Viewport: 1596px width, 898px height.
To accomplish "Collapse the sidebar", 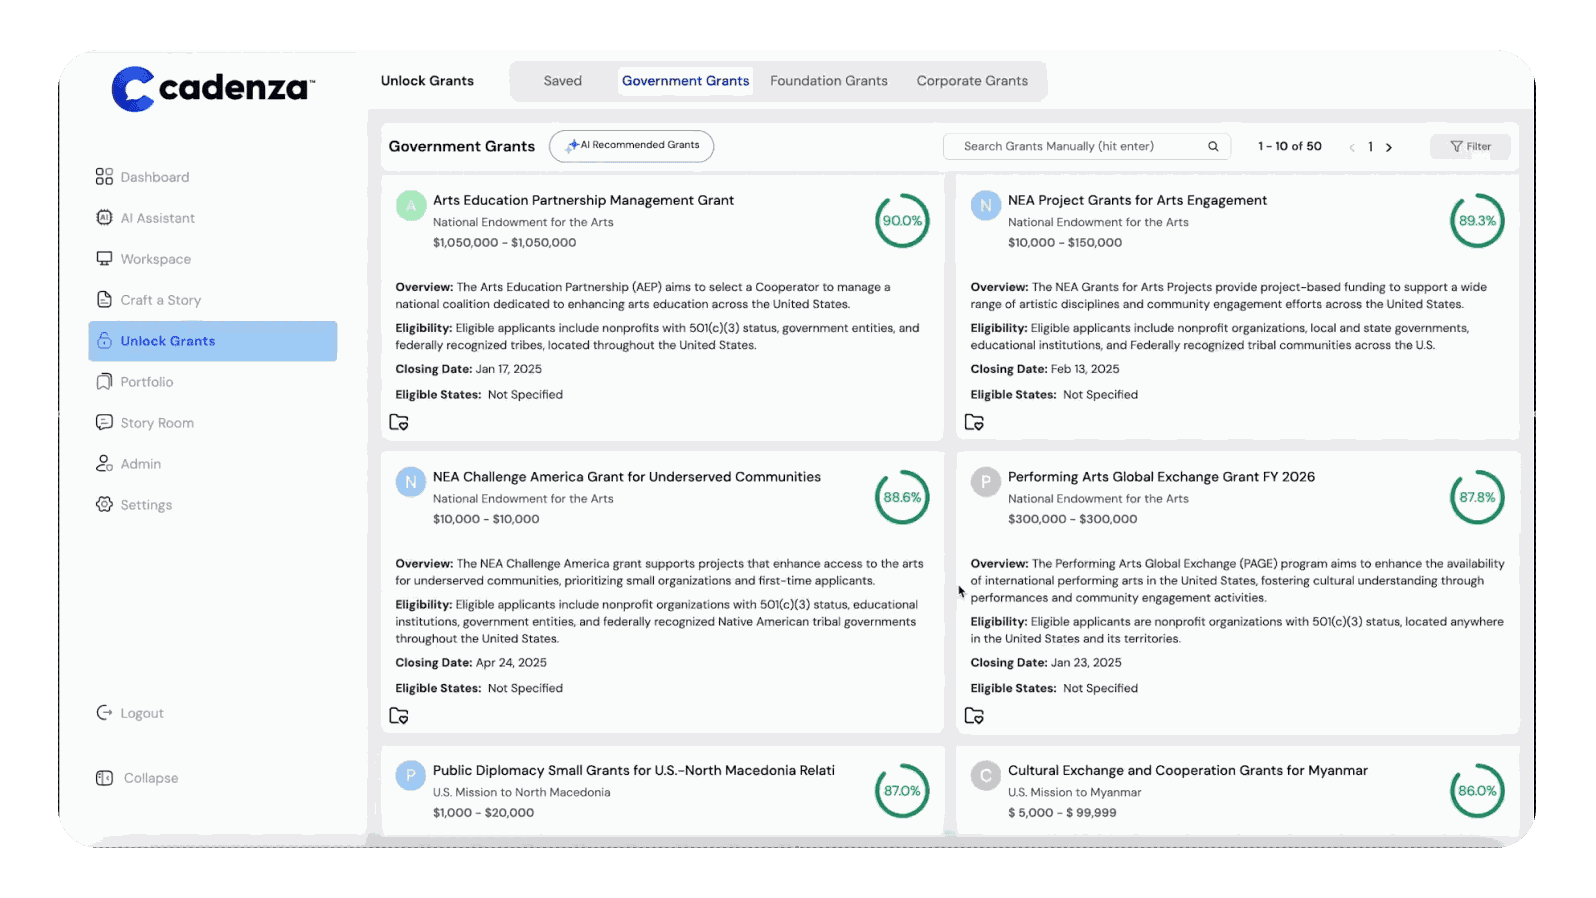I will (137, 778).
